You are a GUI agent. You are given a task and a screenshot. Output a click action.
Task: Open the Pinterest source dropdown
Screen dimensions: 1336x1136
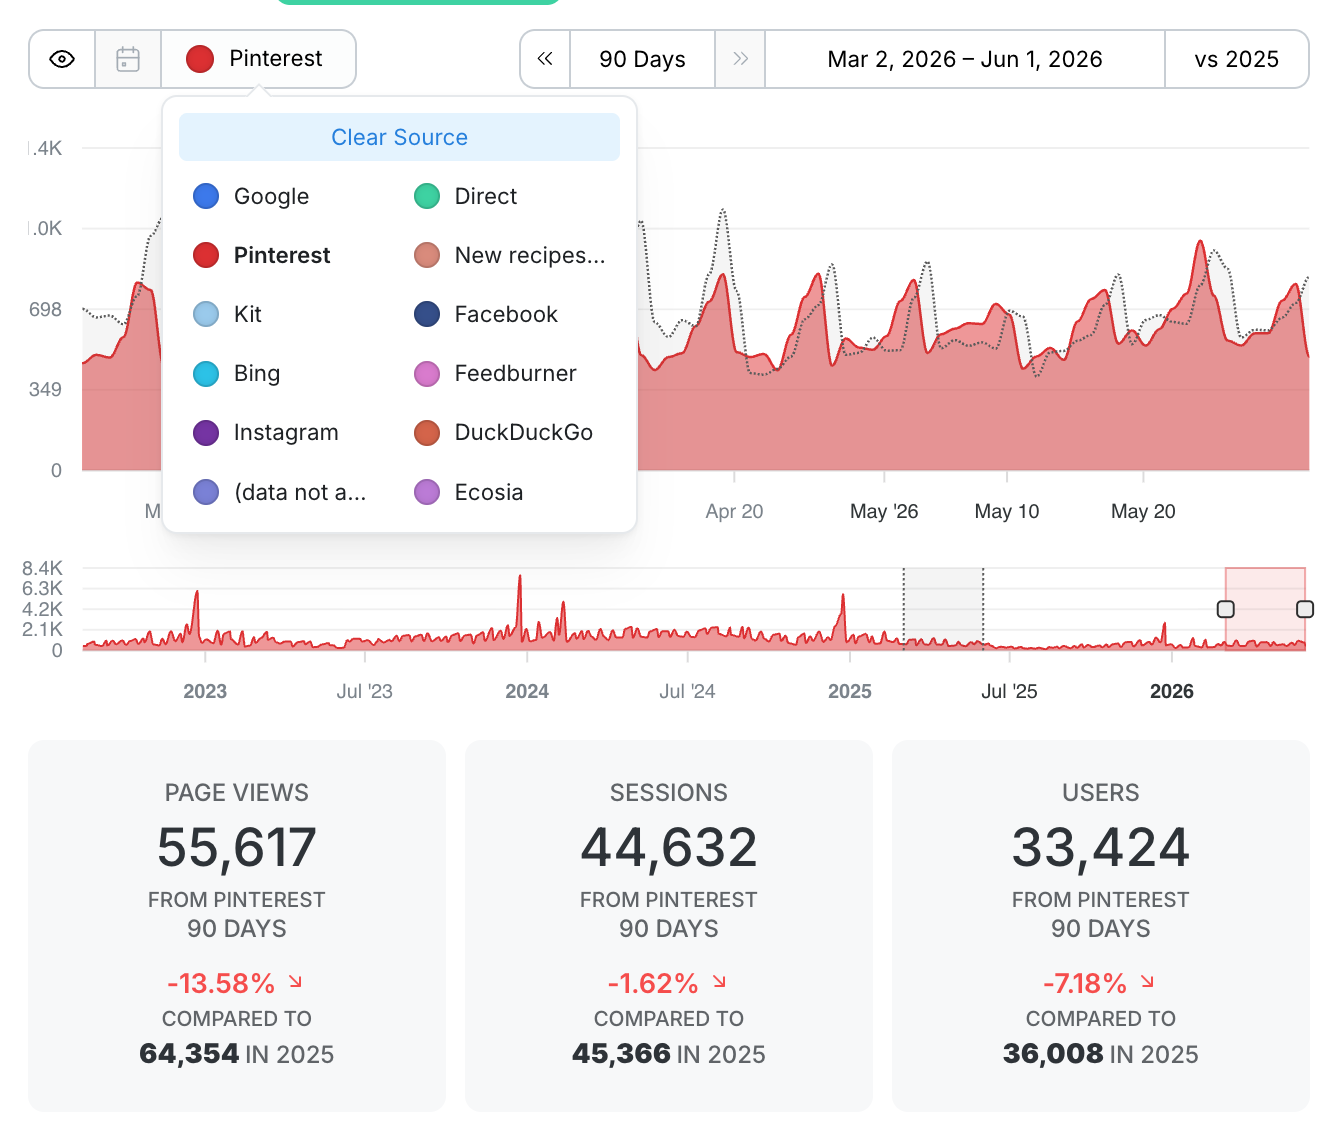(258, 59)
